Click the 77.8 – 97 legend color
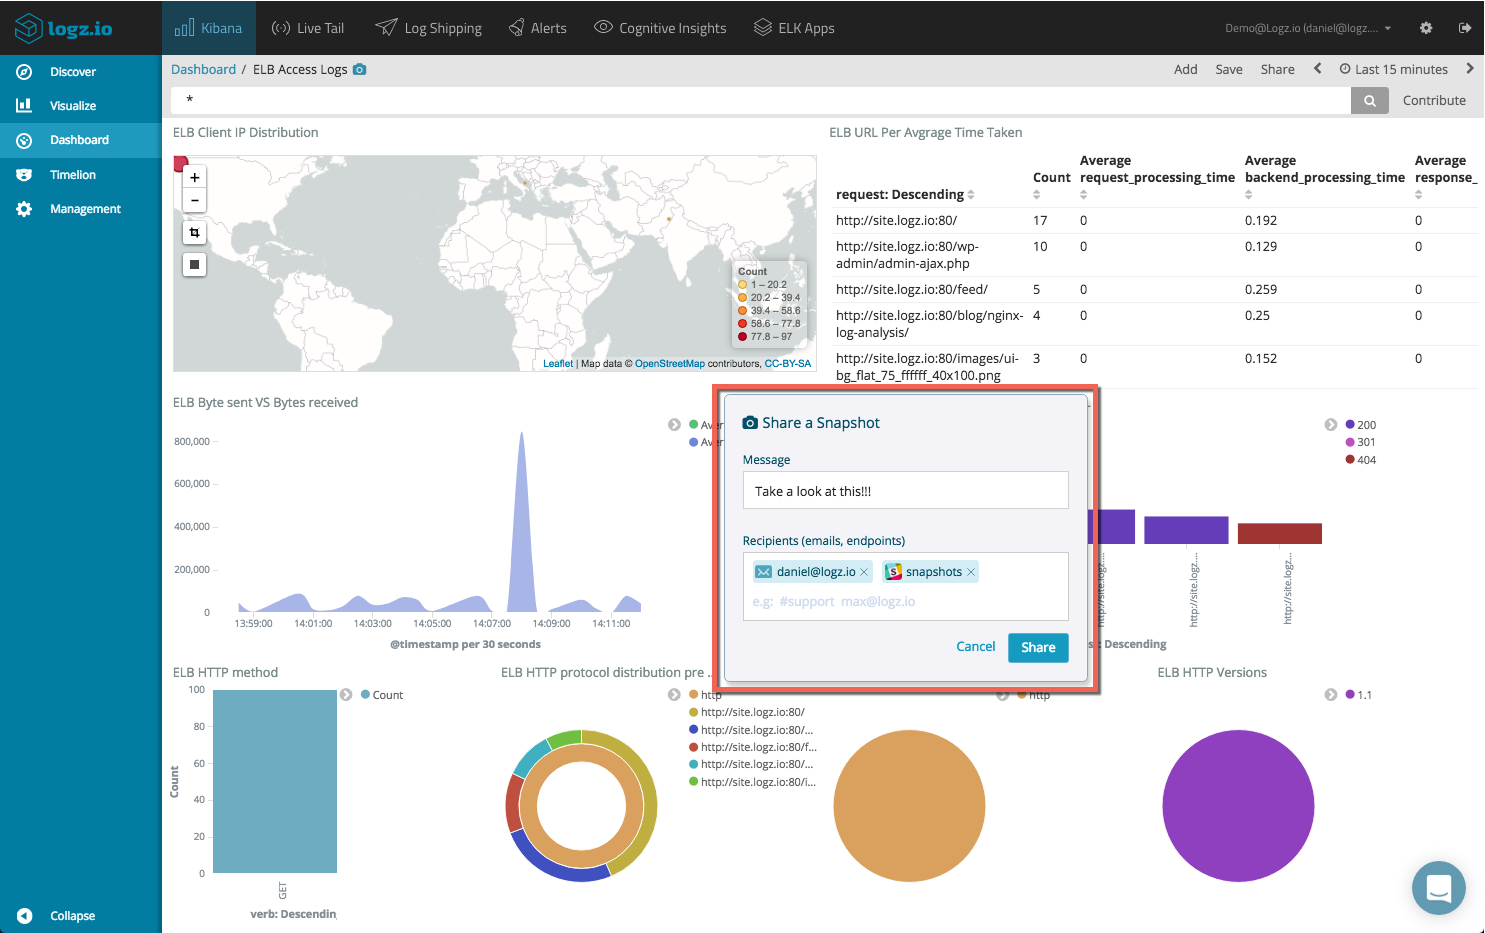The image size is (1485, 933). [x=743, y=337]
